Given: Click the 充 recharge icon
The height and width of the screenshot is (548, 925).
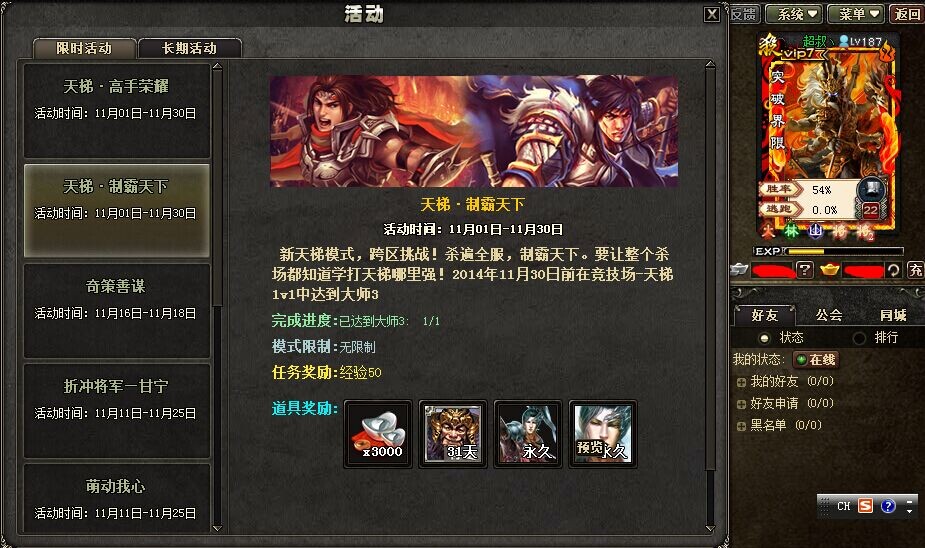Looking at the screenshot, I should click(915, 270).
